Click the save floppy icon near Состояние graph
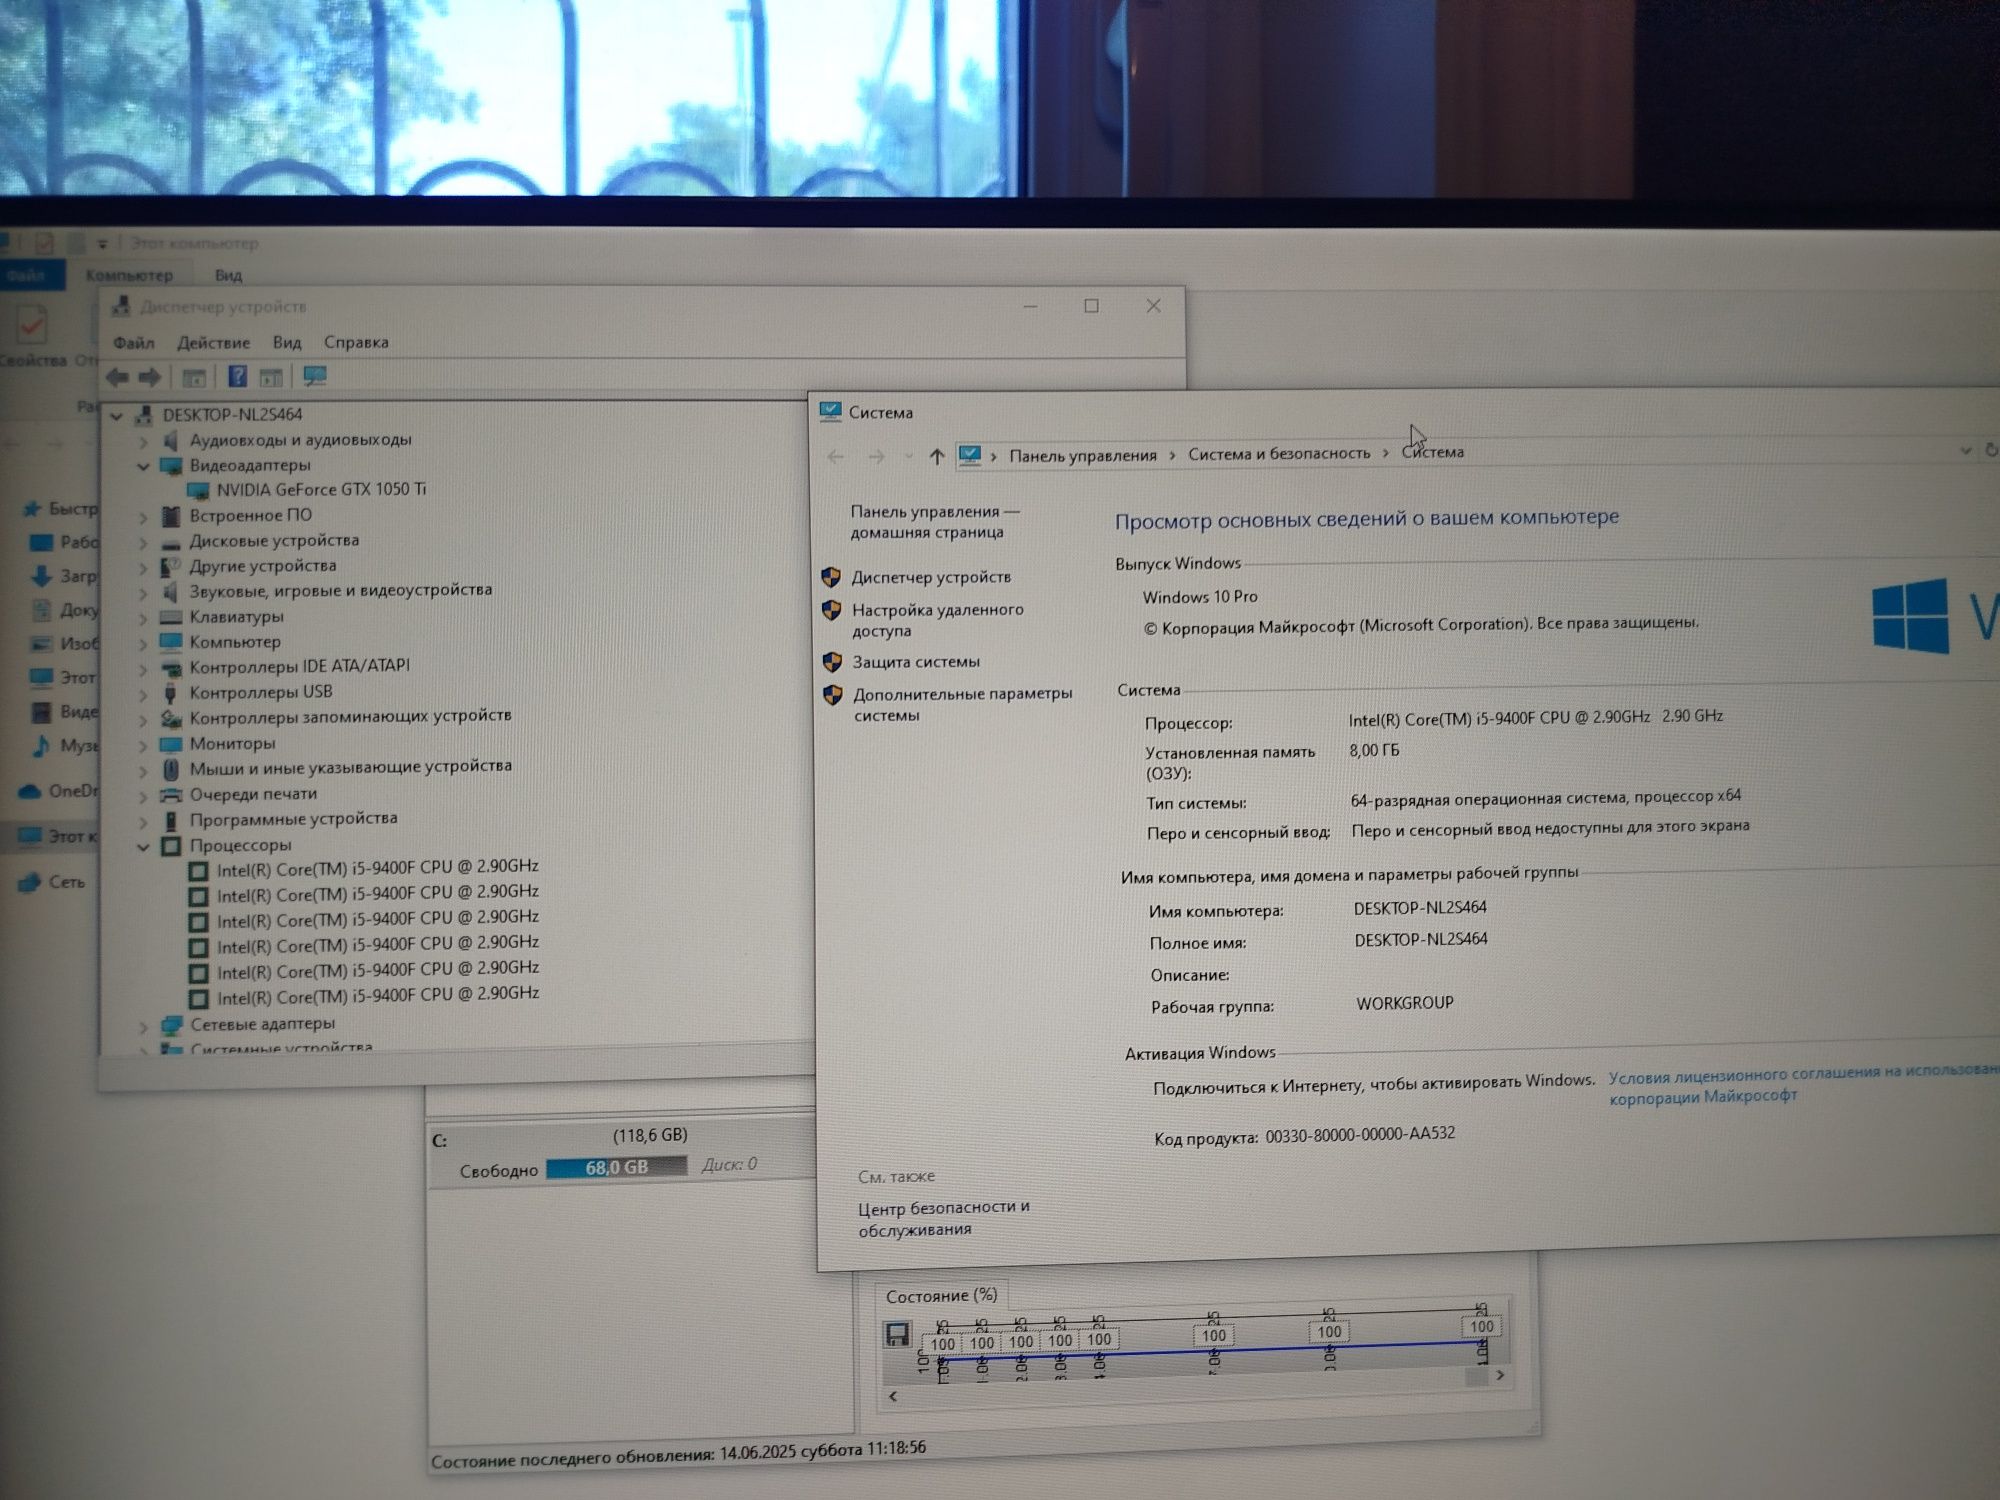Screen dimensions: 2000x1500 [x=896, y=1335]
